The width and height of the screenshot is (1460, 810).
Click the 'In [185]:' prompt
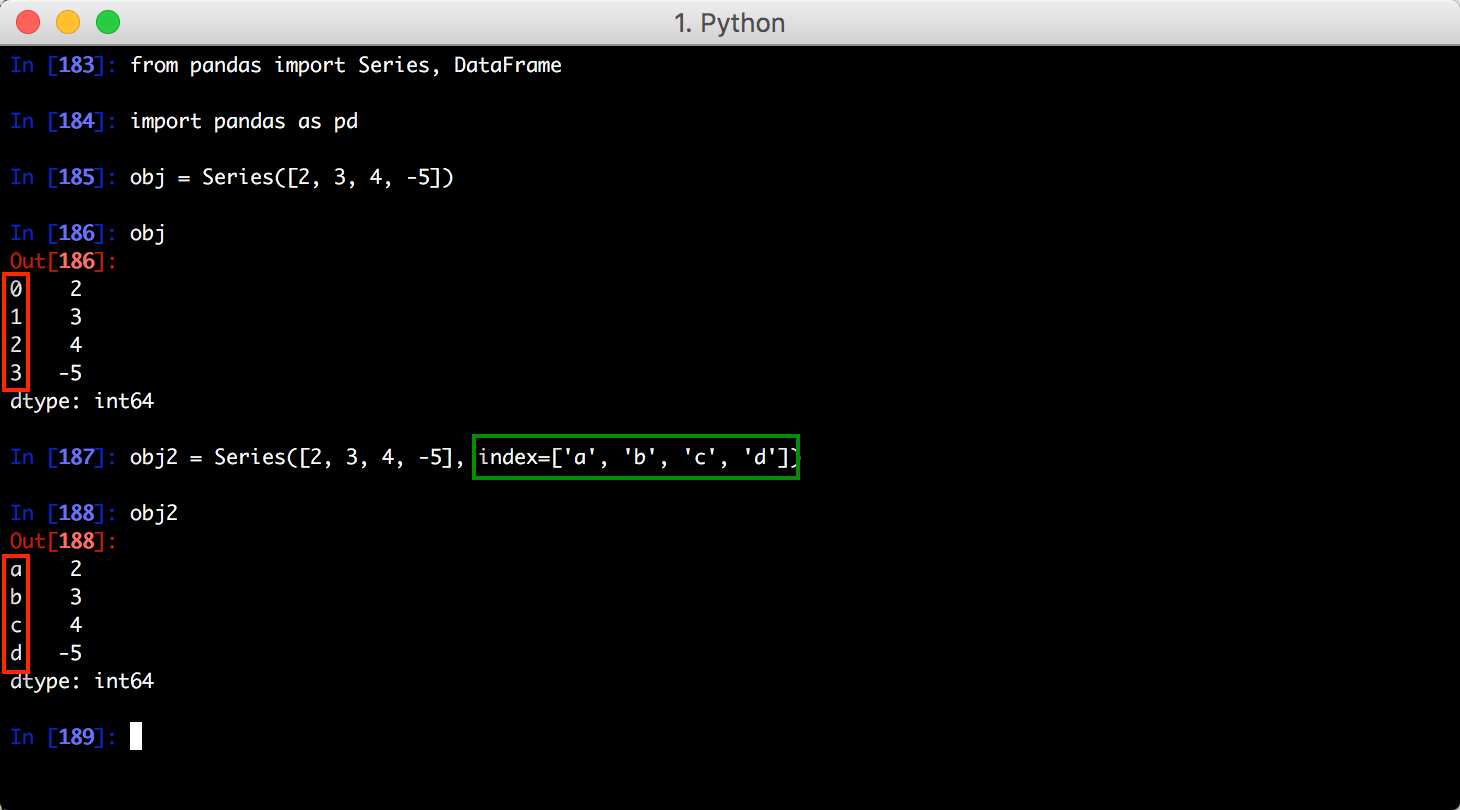coord(64,178)
